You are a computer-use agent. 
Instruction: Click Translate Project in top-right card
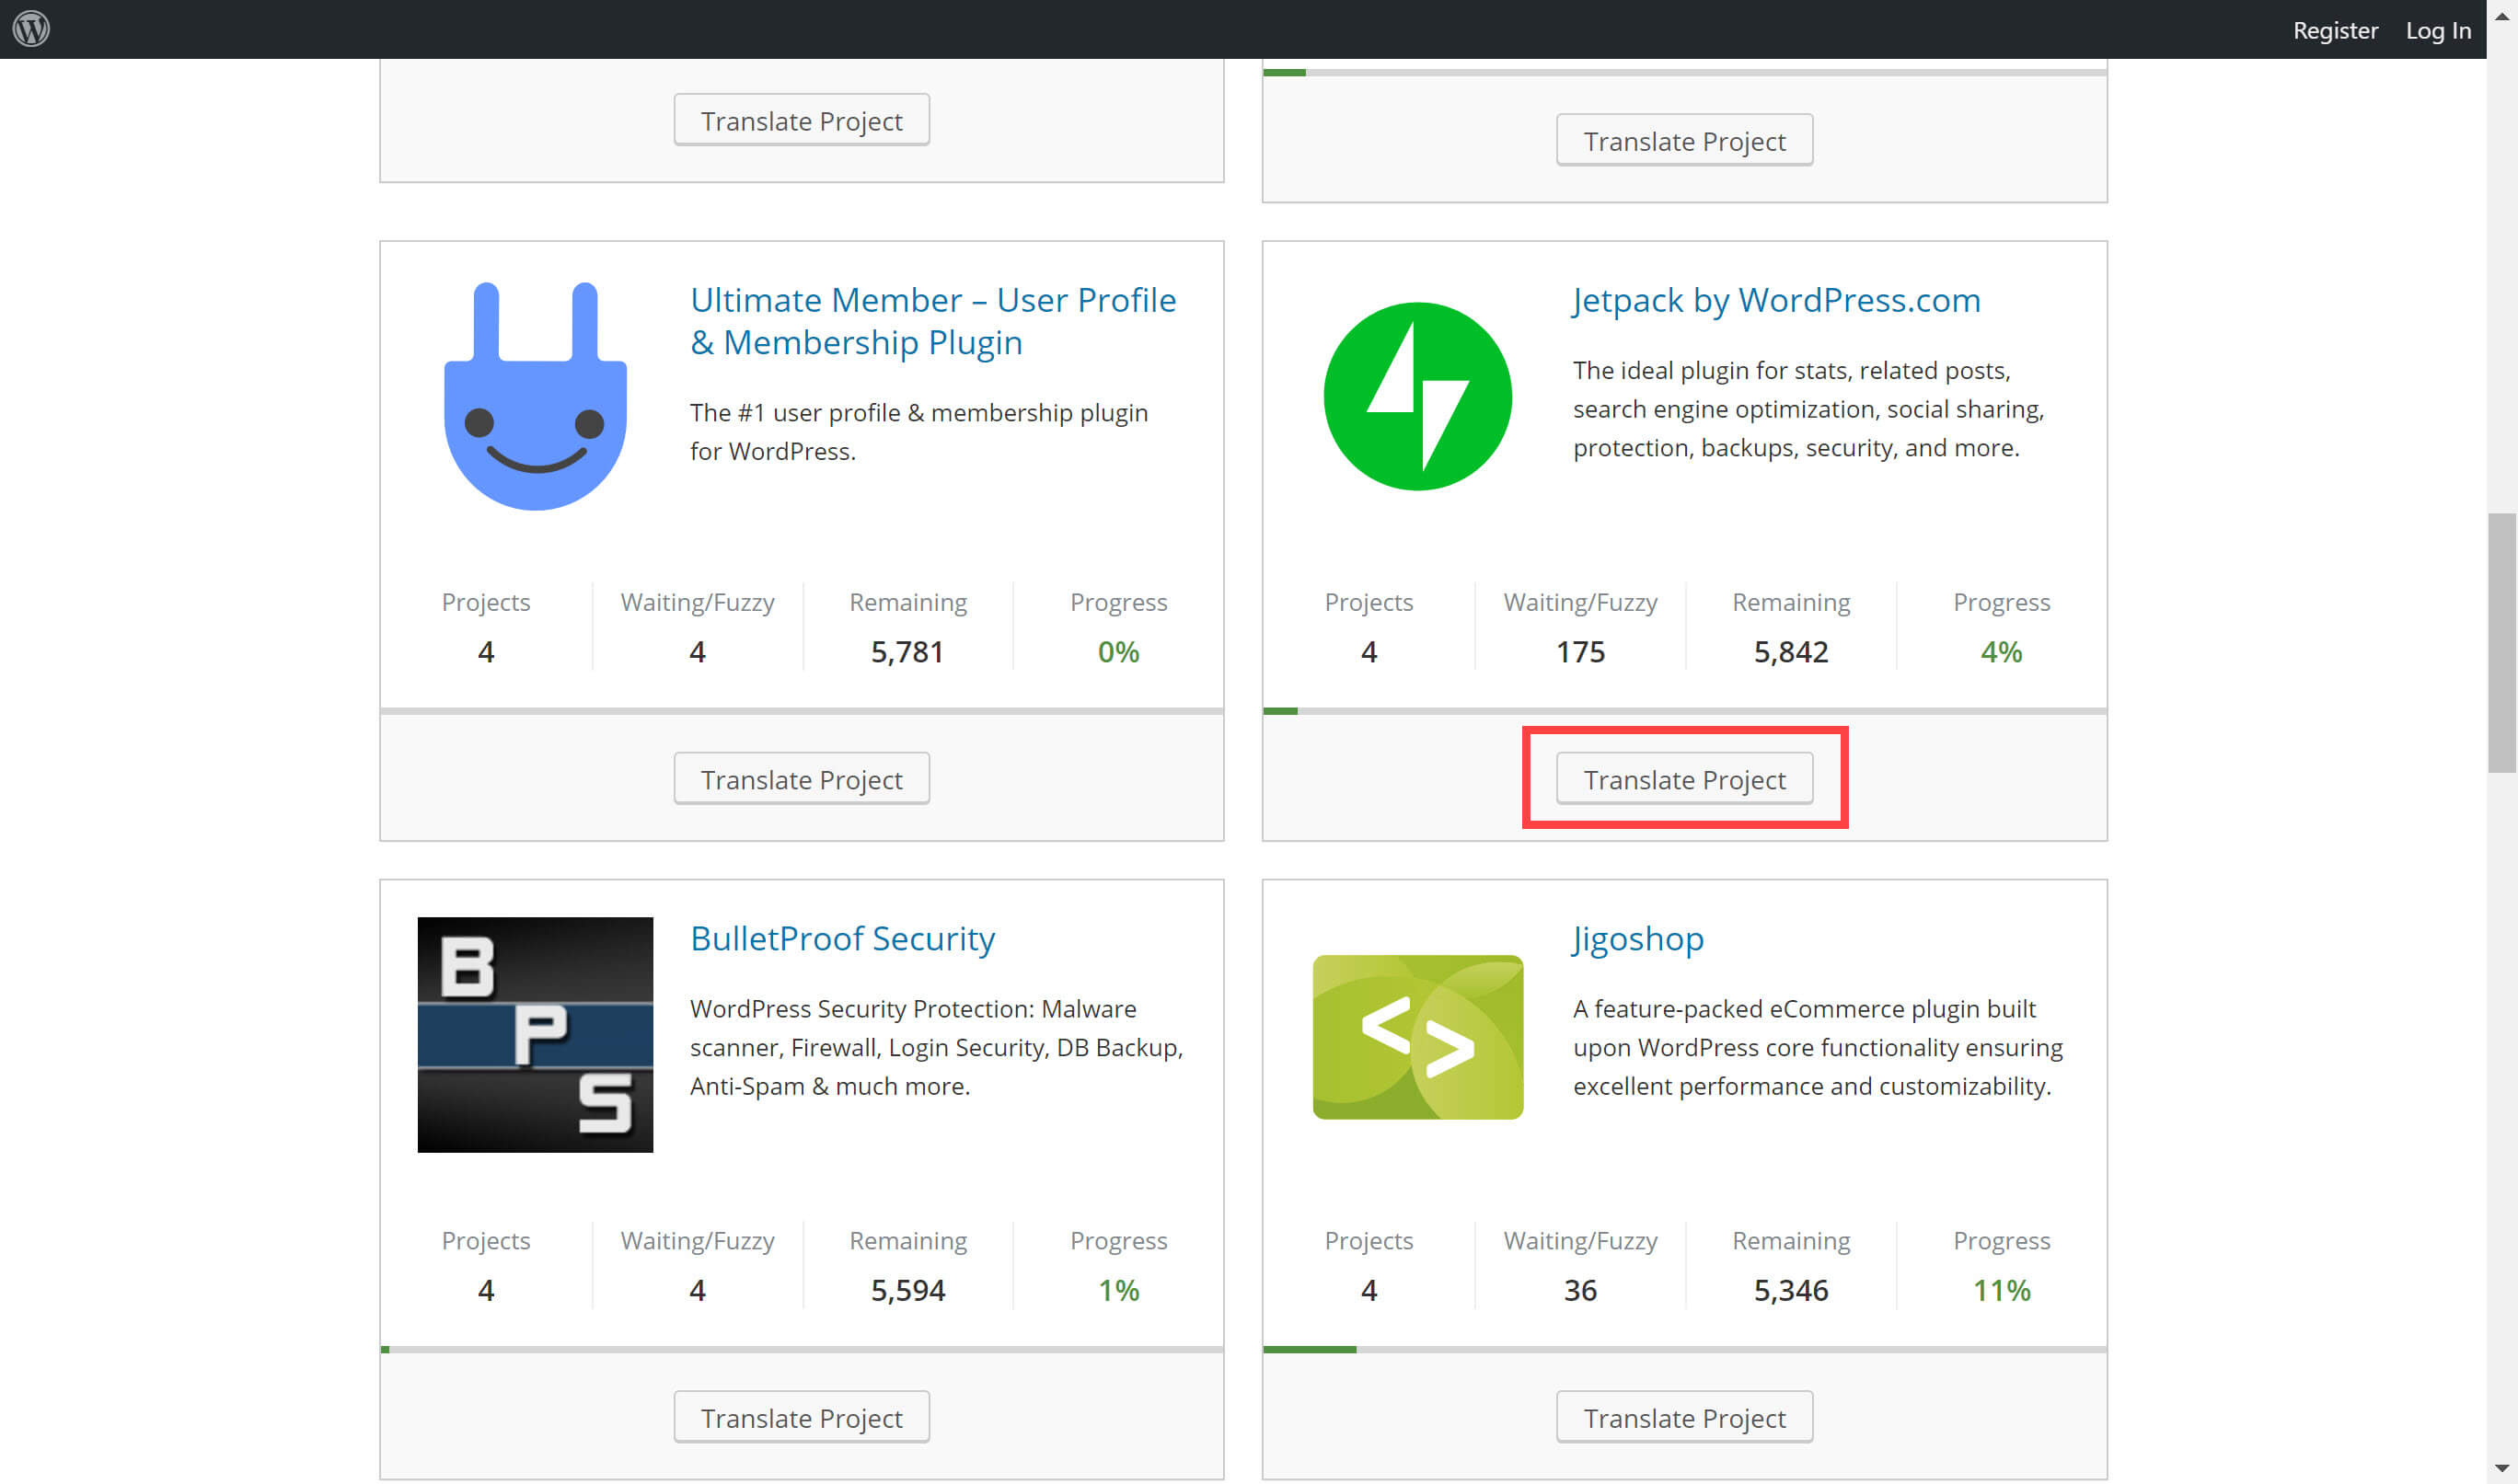(1684, 140)
